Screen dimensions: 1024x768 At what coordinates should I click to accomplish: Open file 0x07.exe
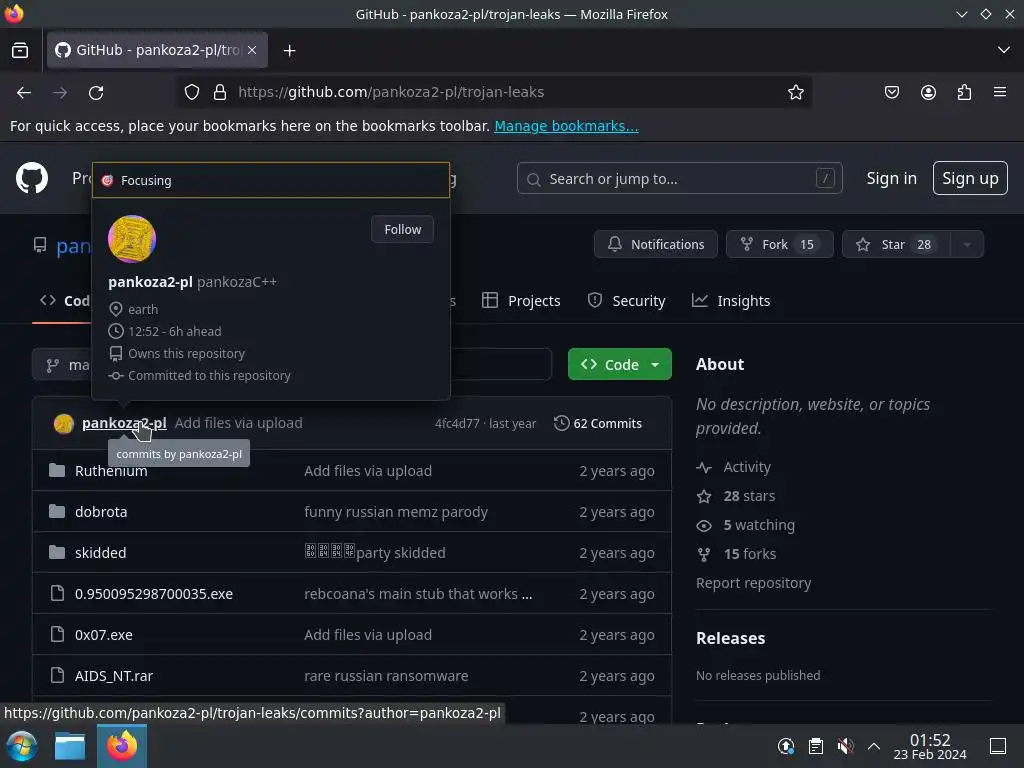click(104, 635)
